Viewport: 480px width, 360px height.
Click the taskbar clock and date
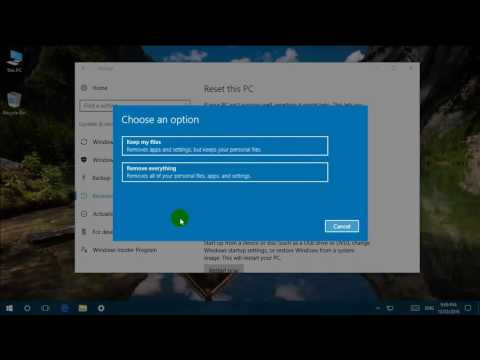[448, 308]
